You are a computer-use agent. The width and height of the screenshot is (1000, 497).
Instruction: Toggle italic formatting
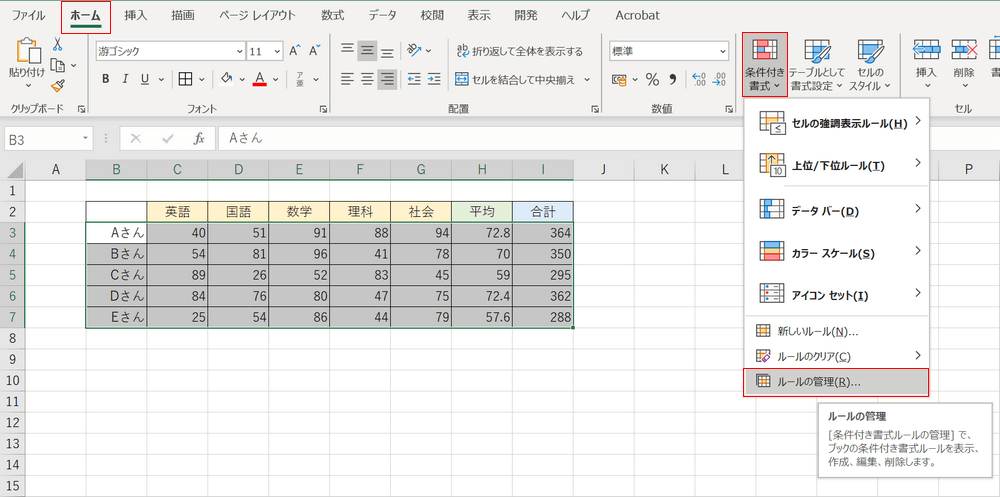(x=126, y=79)
